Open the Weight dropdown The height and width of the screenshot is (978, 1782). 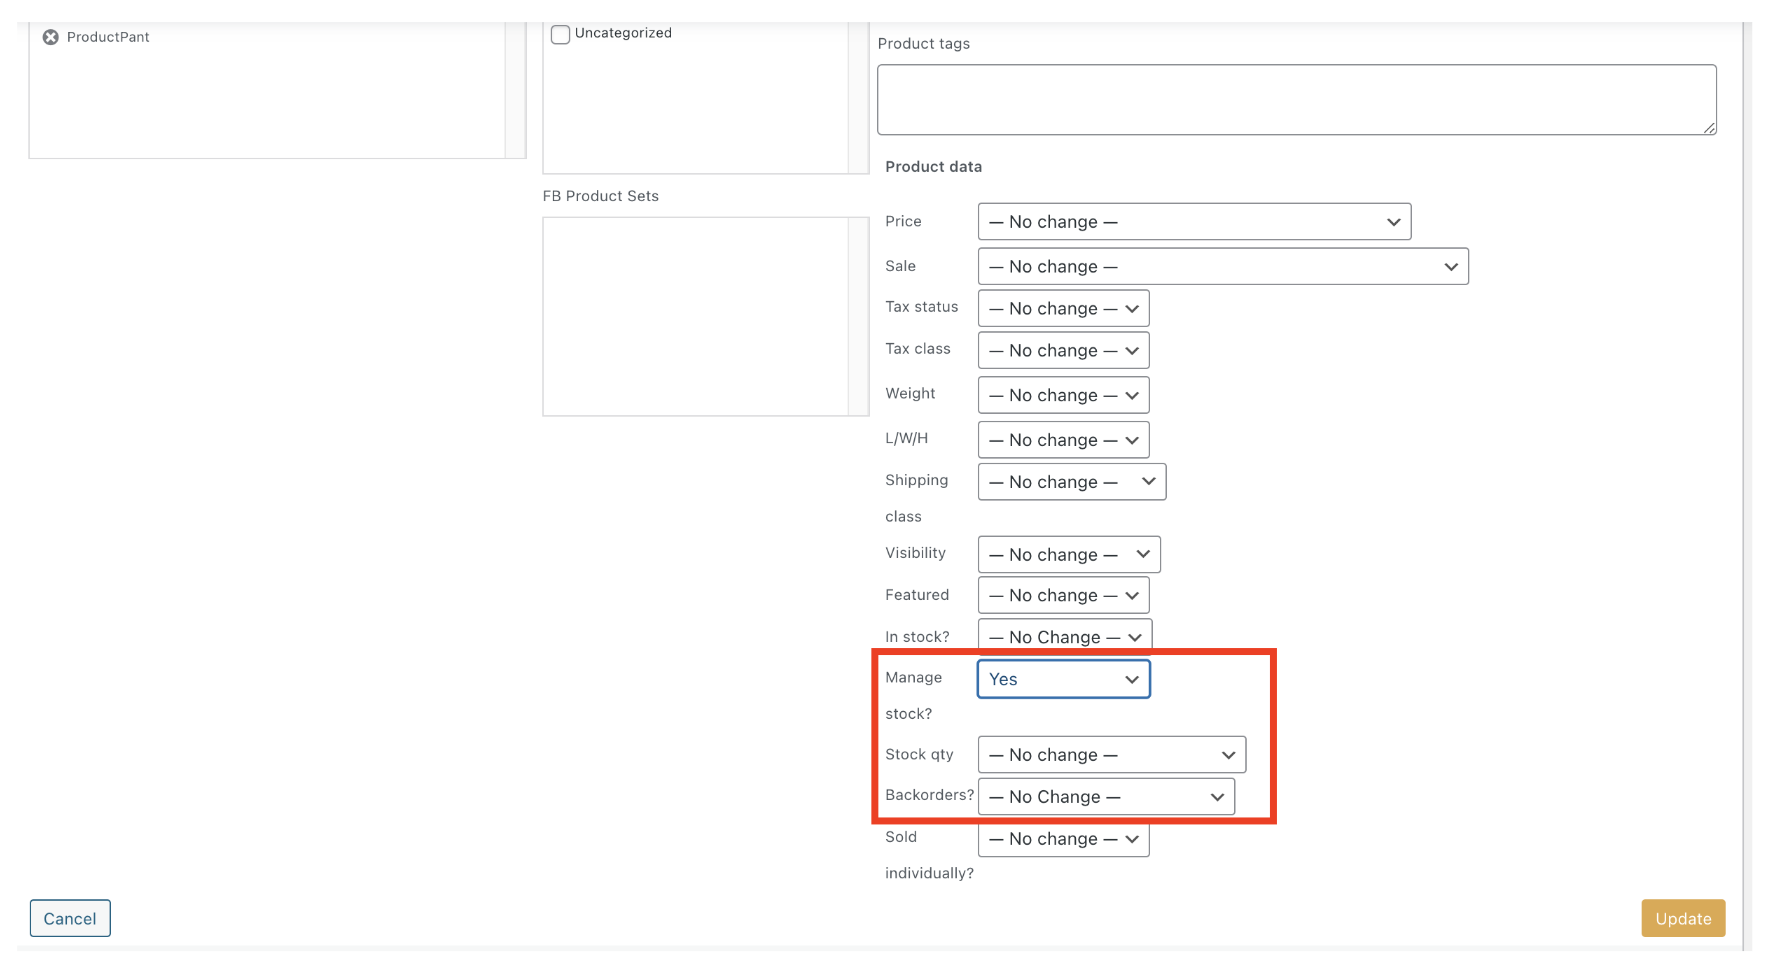[x=1063, y=396]
